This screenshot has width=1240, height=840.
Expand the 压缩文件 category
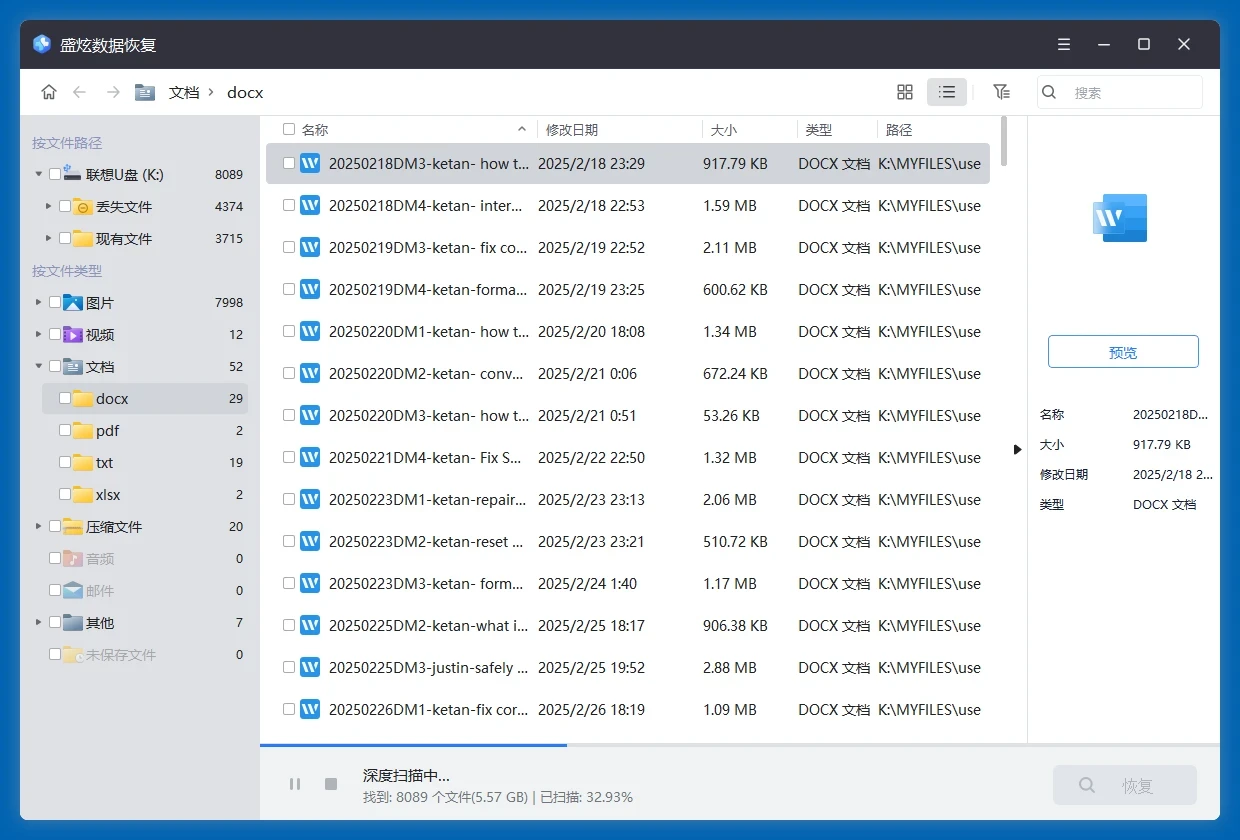(x=39, y=527)
